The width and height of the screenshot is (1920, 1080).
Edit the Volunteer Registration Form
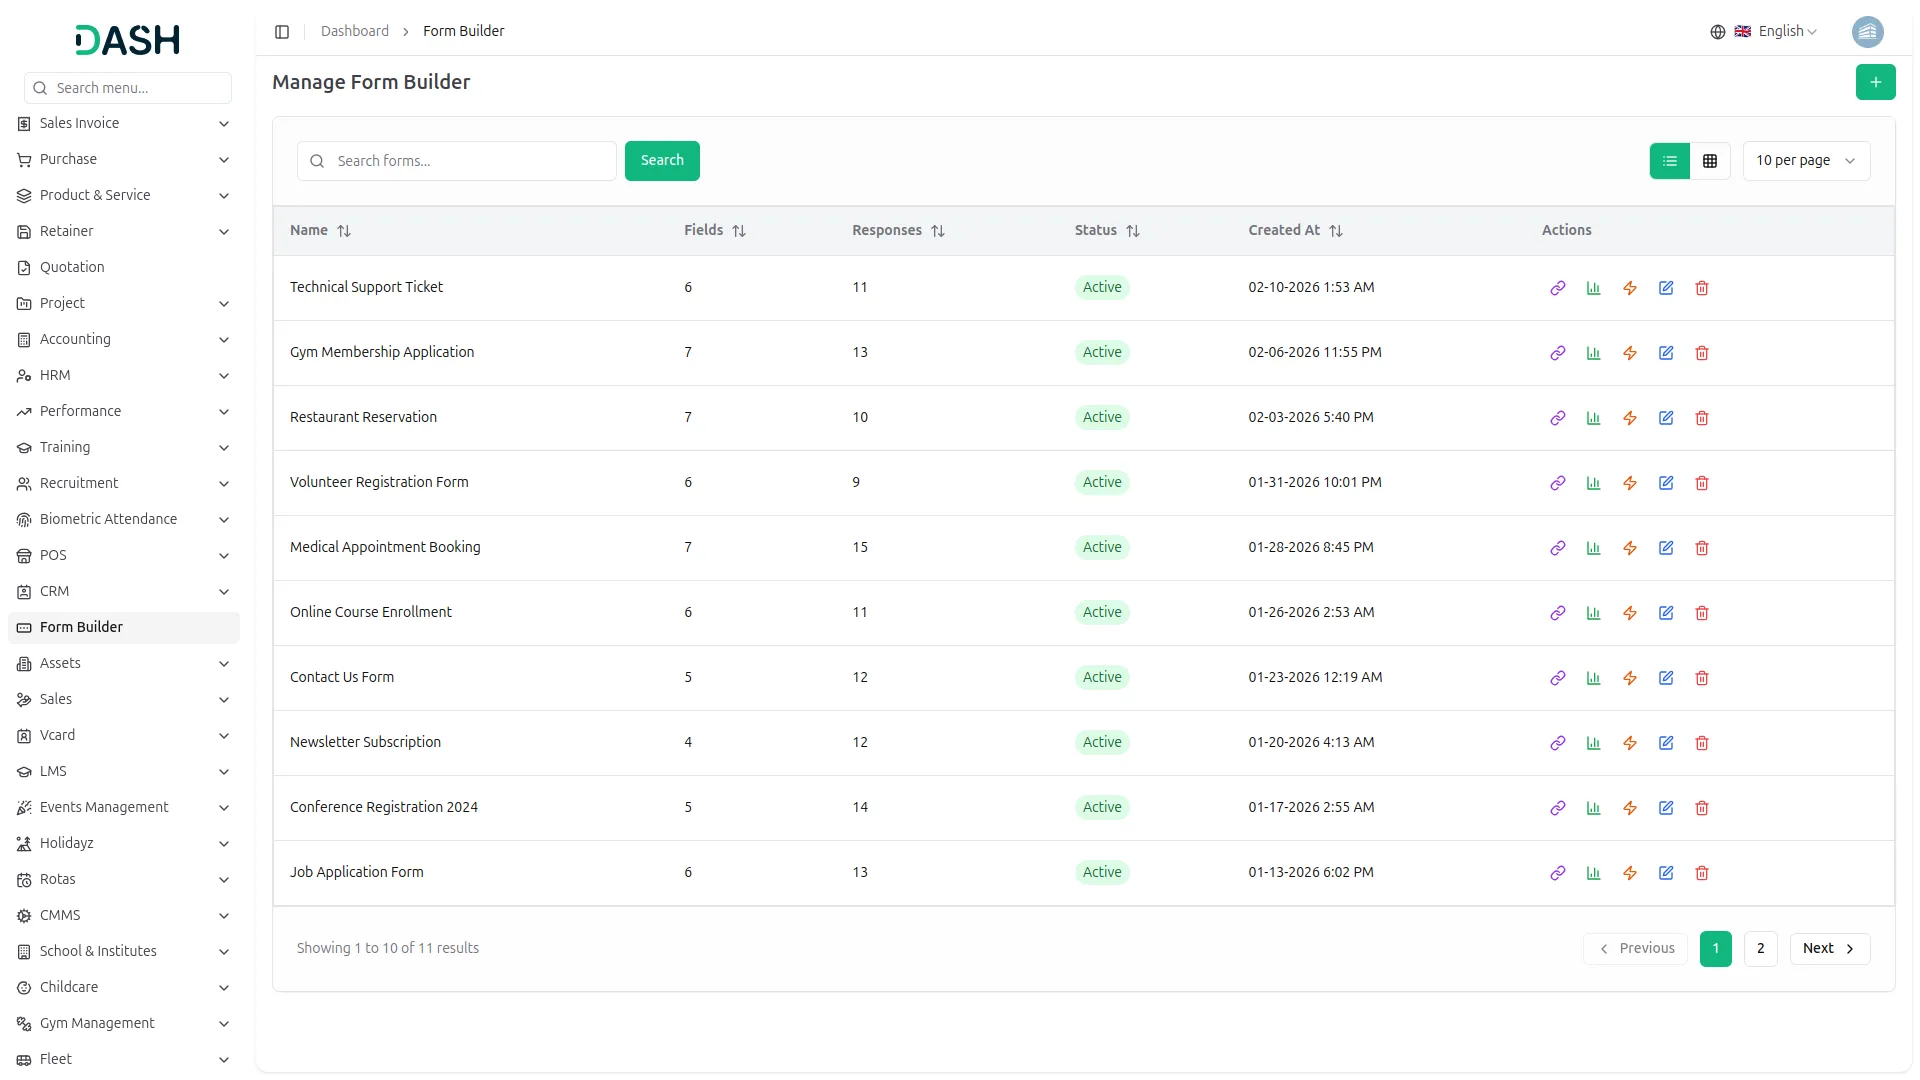(1665, 483)
